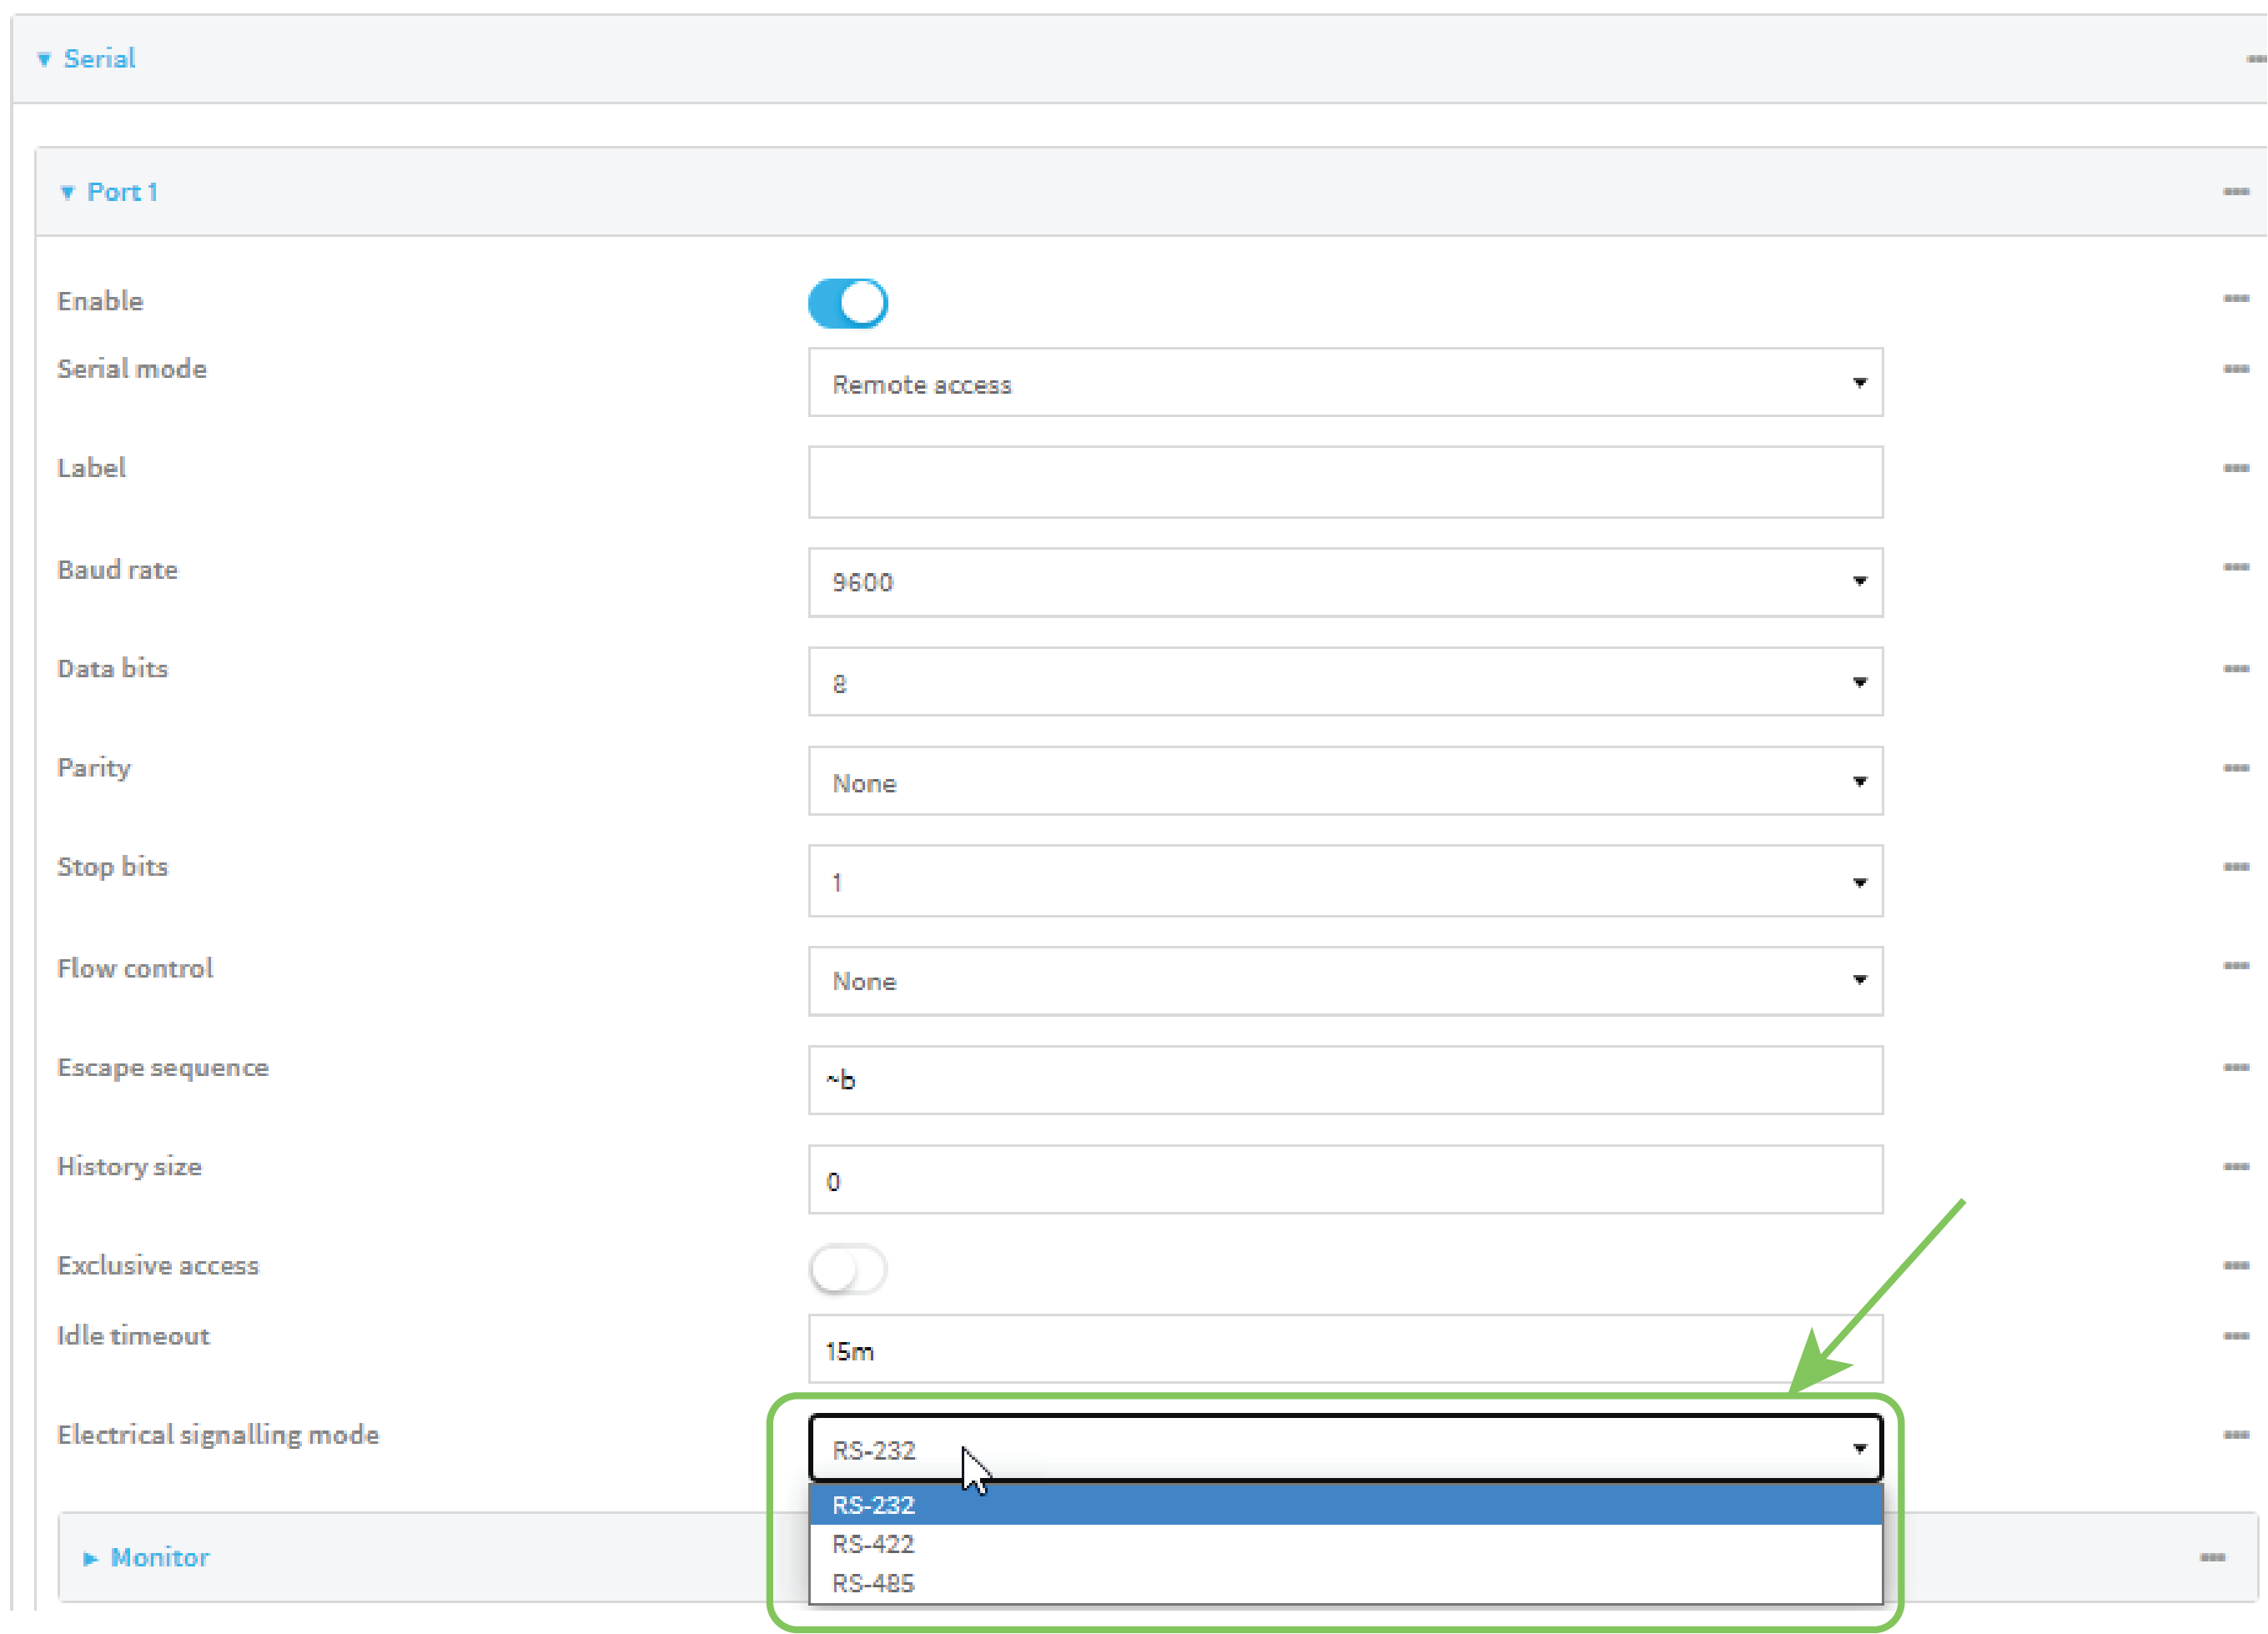This screenshot has height=1634, width=2268.
Task: Open the Stop bits dropdown
Action: [1344, 881]
